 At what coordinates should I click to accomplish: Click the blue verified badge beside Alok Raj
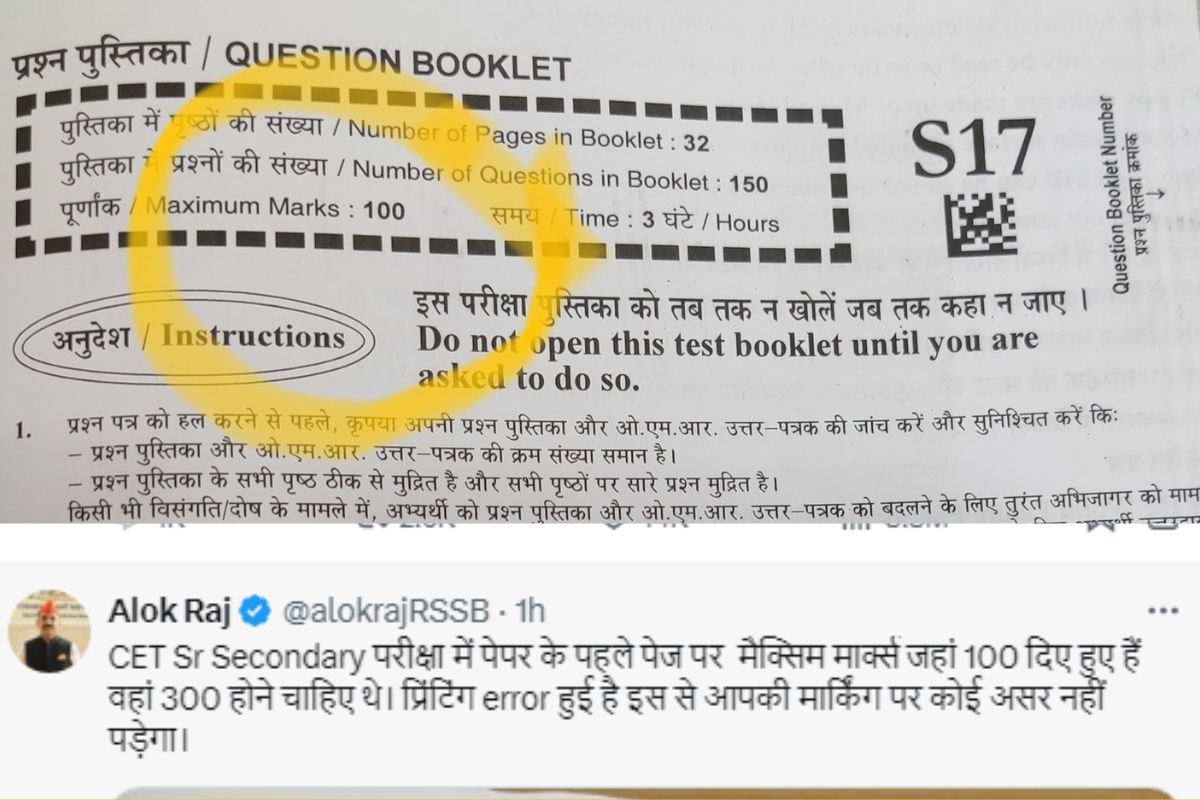tap(257, 610)
